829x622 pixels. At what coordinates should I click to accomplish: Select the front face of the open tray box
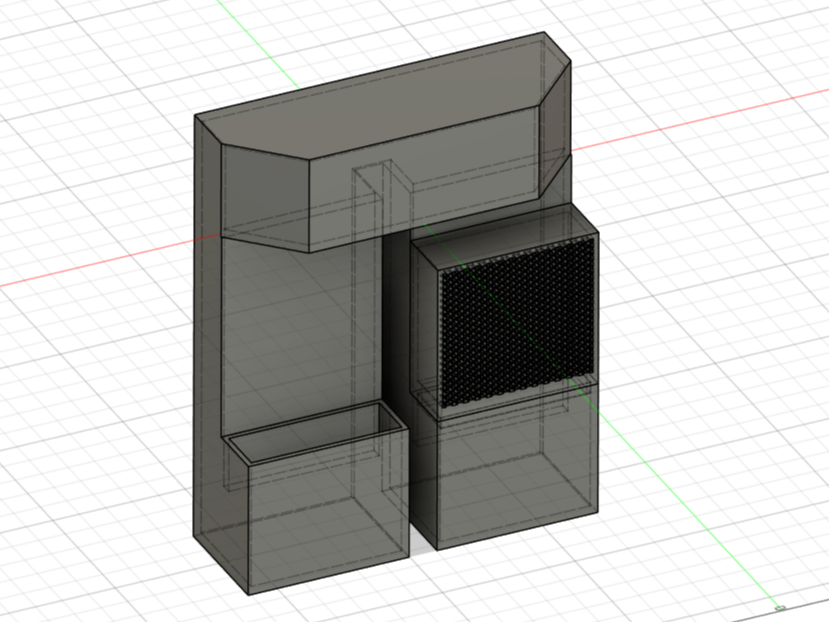coord(329,510)
